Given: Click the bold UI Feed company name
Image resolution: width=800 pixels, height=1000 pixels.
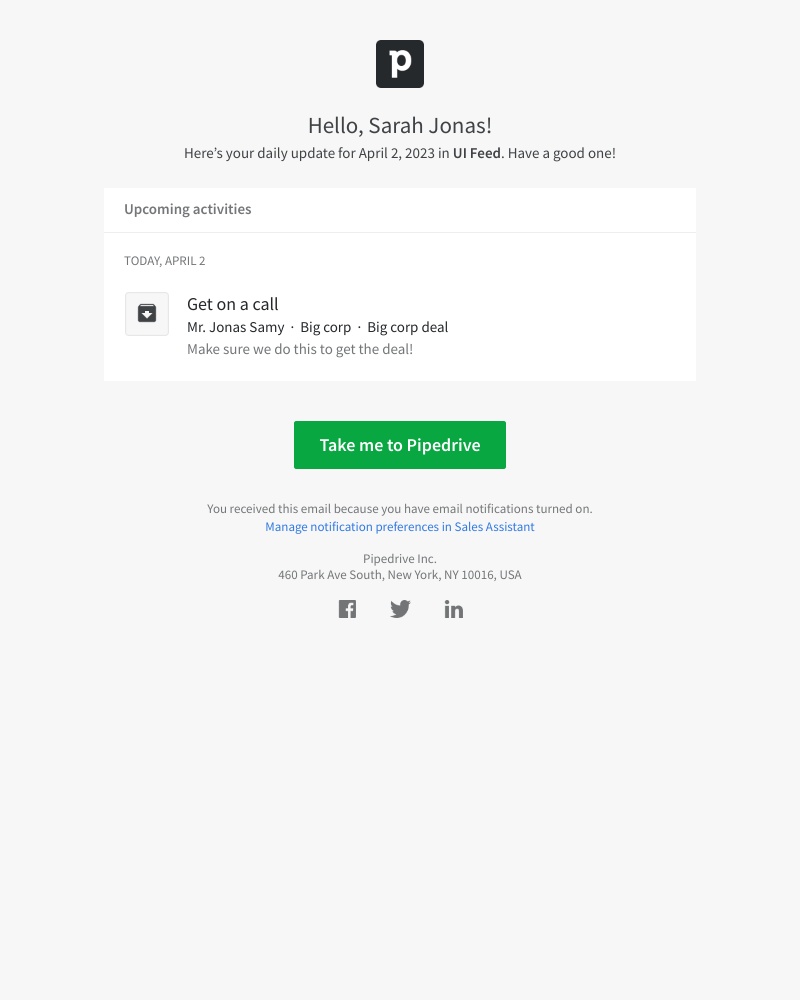Looking at the screenshot, I should 476,154.
